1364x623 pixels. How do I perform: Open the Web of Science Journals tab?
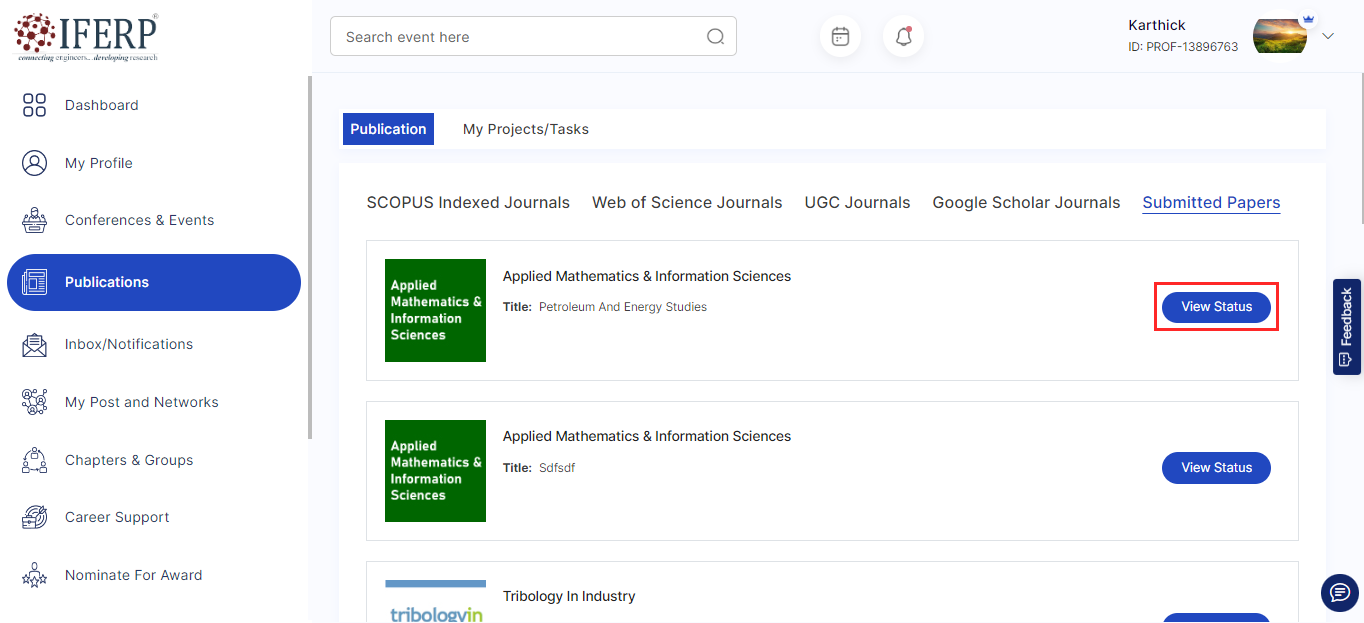[x=687, y=203]
